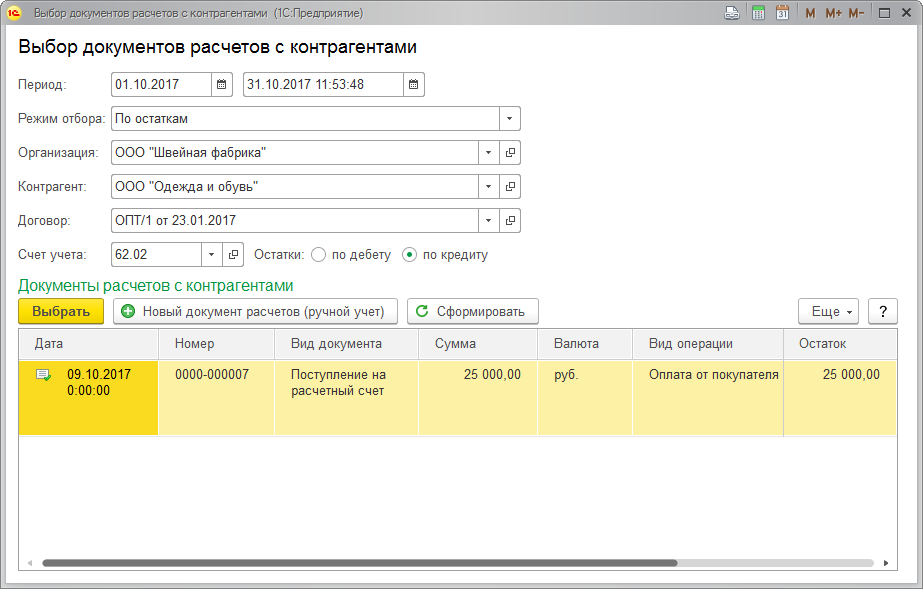Click the Сформировать button
The width and height of the screenshot is (923, 589).
[473, 312]
